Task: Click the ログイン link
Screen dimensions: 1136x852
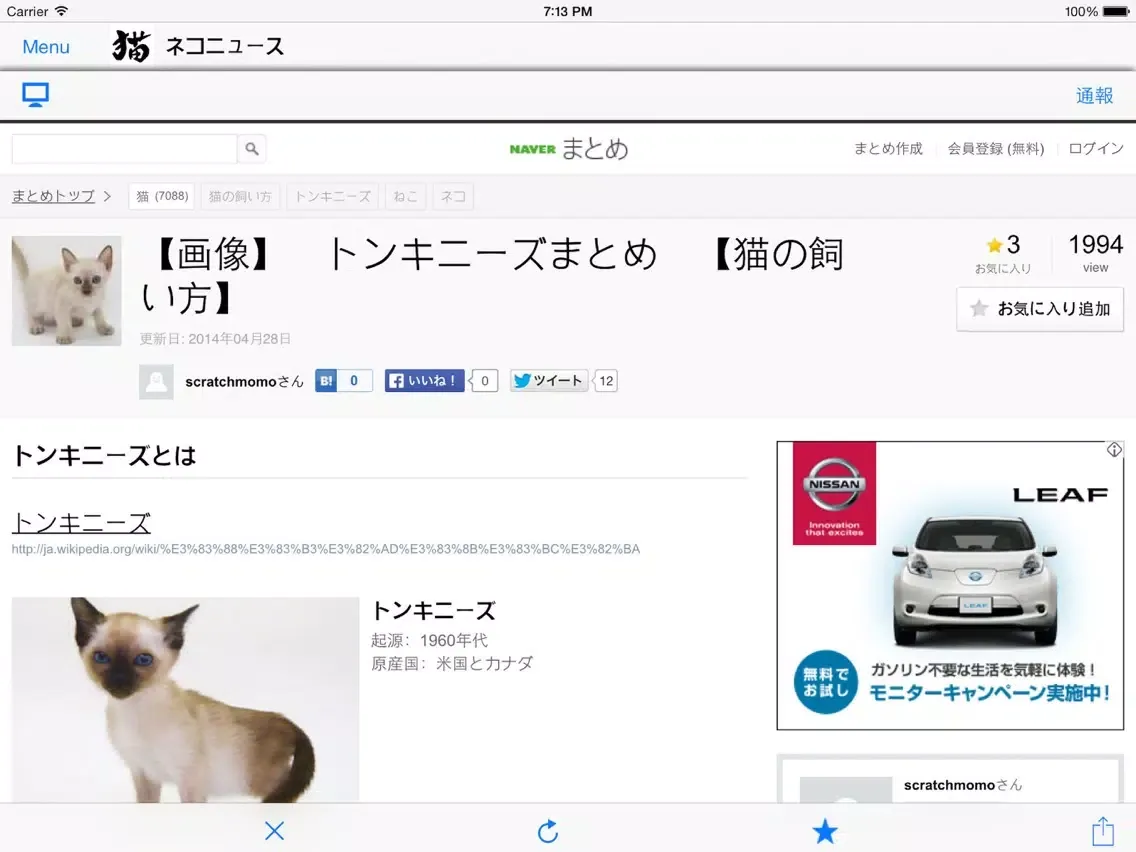Action: 1096,149
